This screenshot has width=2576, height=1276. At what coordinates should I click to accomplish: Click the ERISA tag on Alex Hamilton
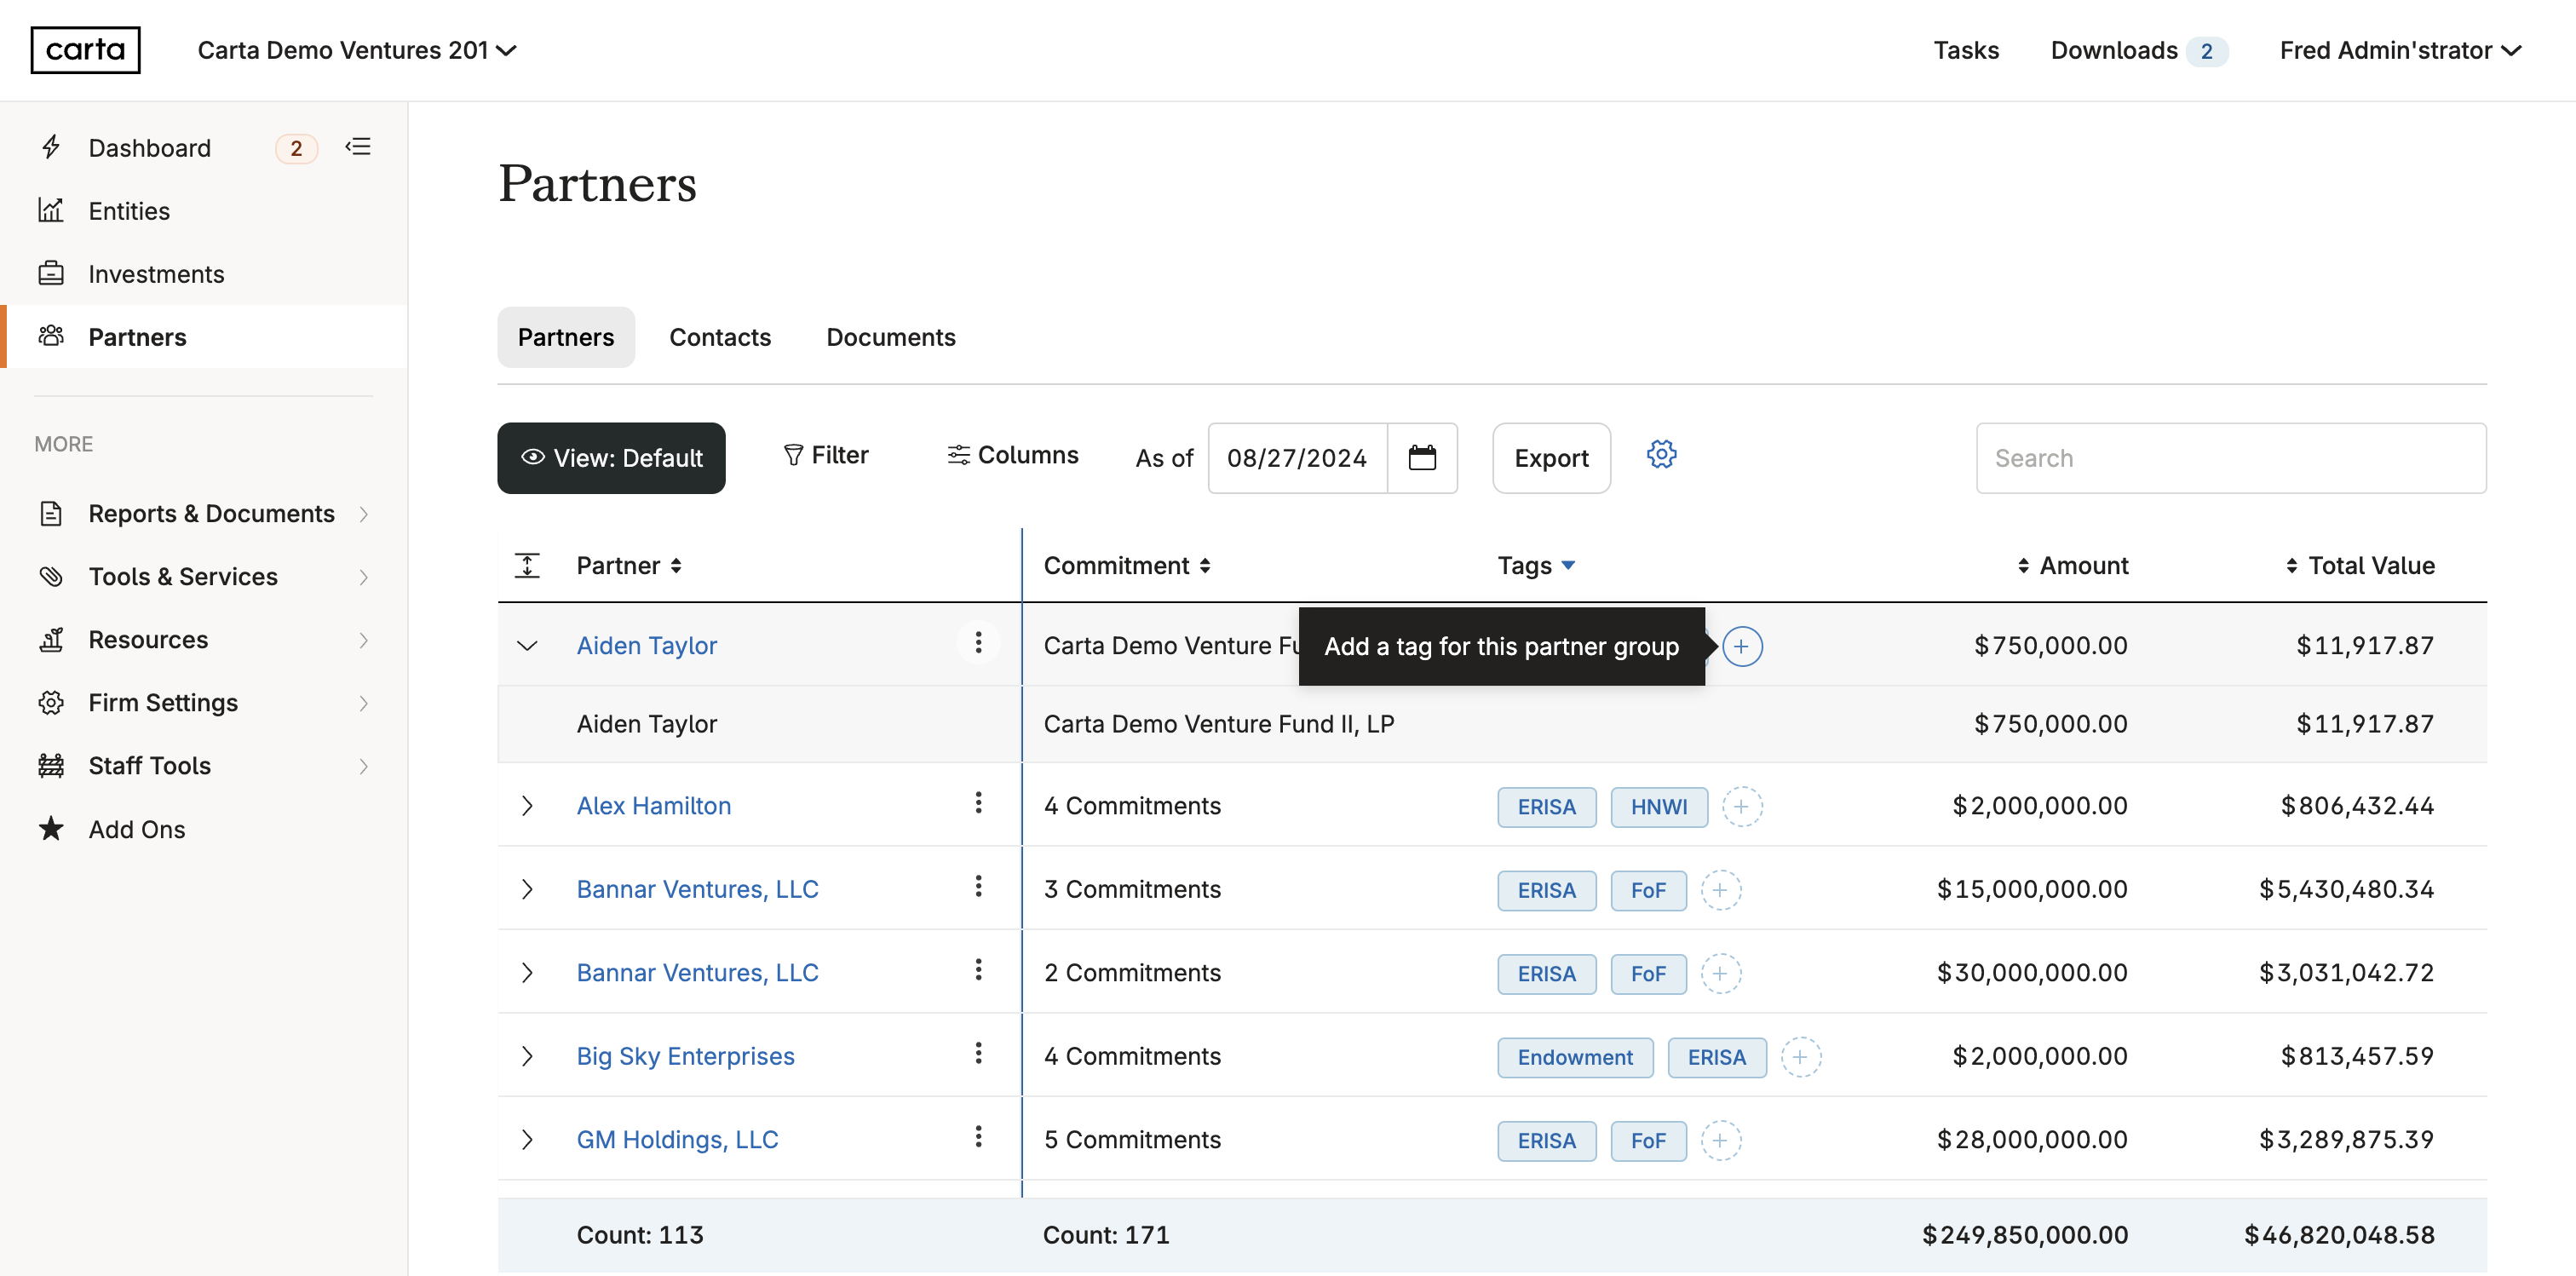[1546, 807]
